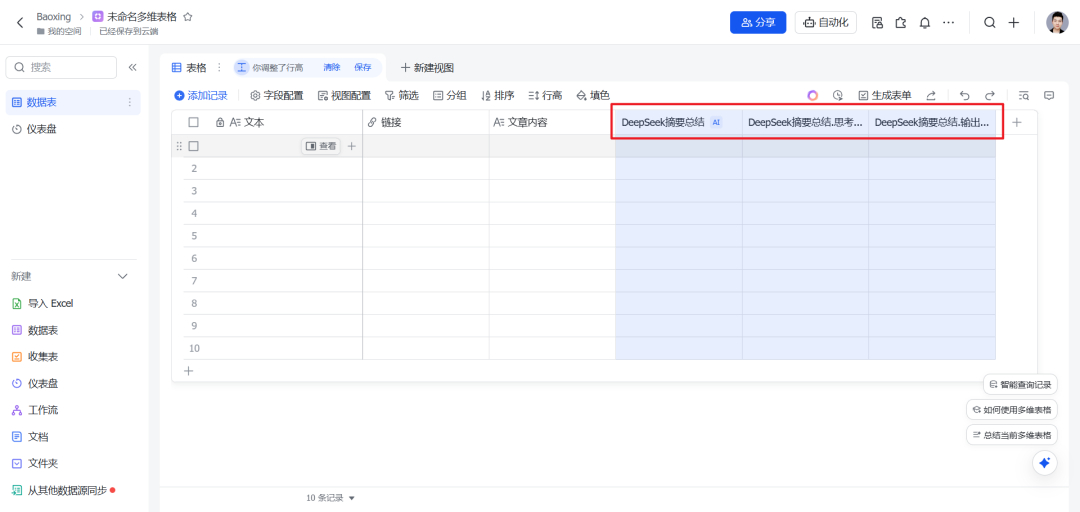Open the plugin puzzle-piece icon
Screen dimensions: 1080x512
tap(901, 23)
